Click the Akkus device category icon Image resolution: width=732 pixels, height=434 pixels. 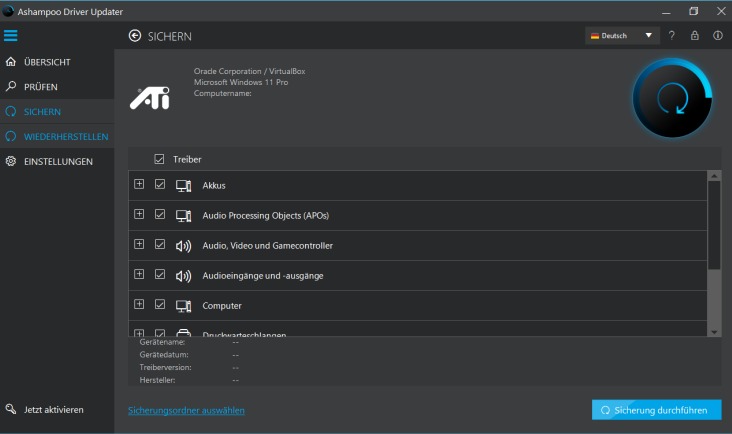click(x=183, y=186)
